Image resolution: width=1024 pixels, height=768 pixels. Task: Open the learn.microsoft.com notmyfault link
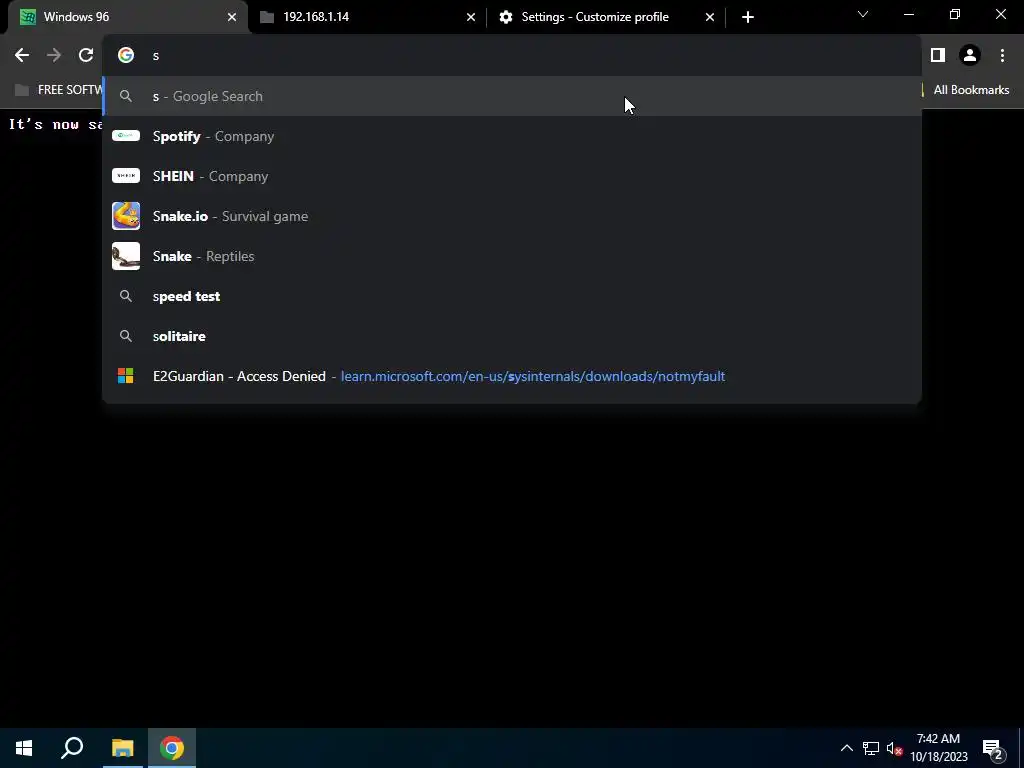click(533, 376)
